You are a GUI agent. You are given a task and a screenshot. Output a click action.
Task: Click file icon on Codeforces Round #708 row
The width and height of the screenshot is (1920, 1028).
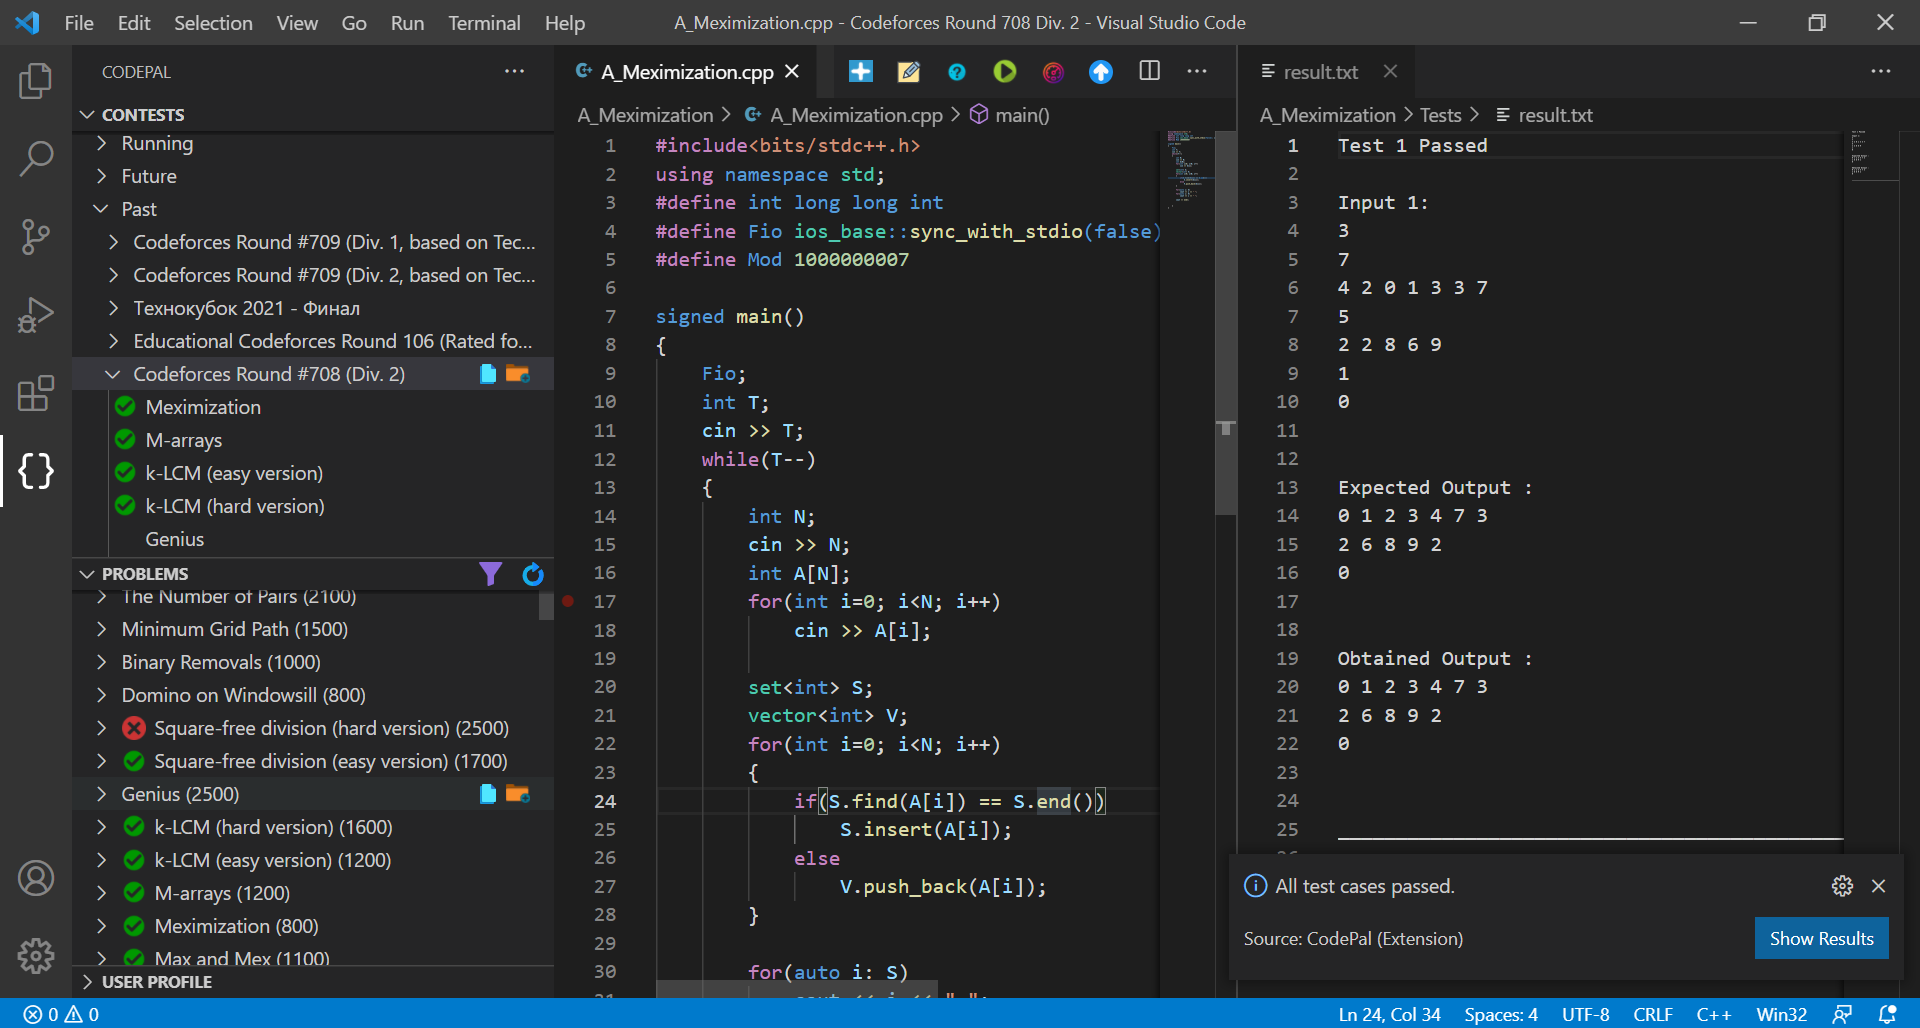click(x=488, y=374)
